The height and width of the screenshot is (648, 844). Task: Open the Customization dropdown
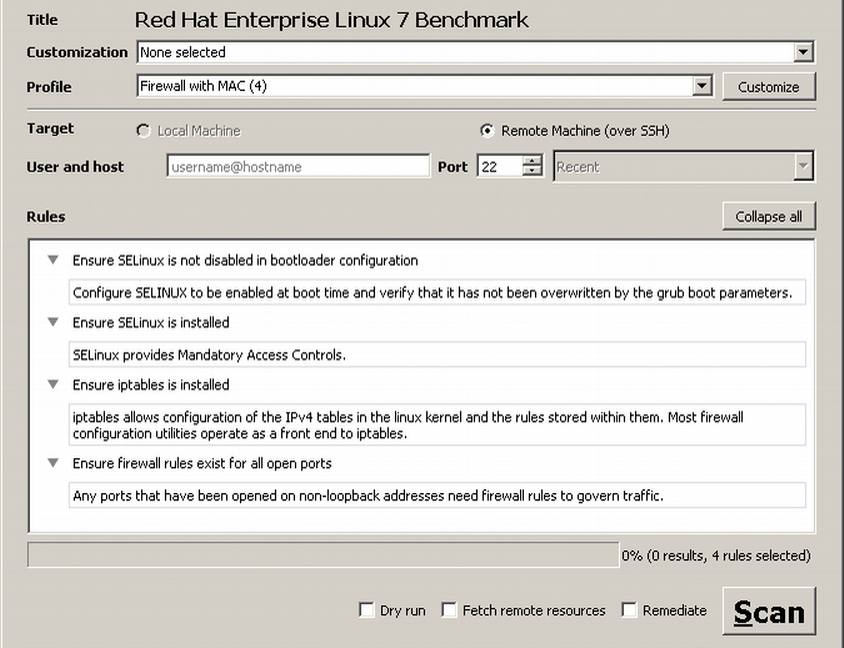click(476, 52)
